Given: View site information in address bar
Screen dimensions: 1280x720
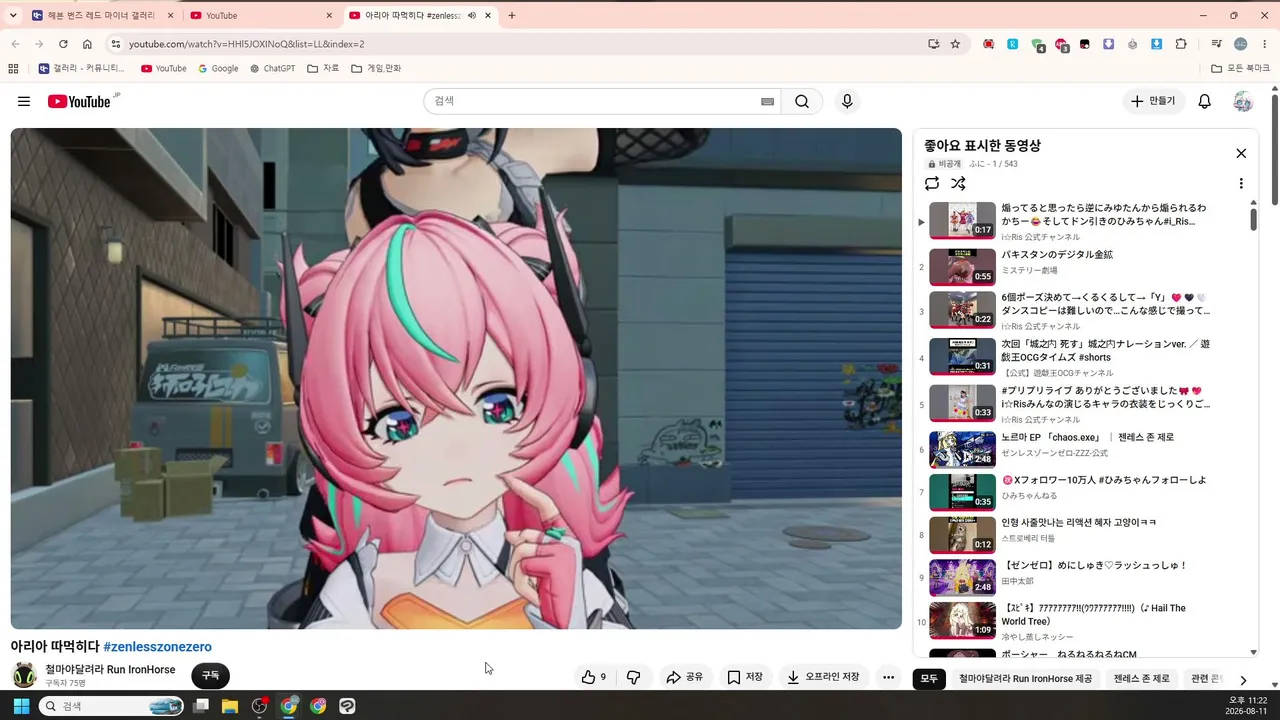Looking at the screenshot, I should [116, 44].
